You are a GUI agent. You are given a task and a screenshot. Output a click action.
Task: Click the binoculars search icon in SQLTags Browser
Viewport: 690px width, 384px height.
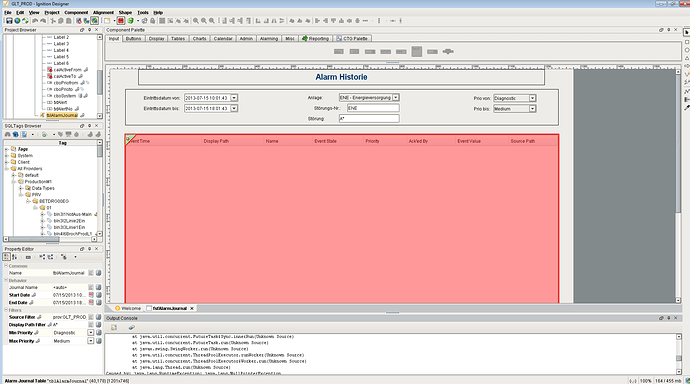pyautogui.click(x=7, y=134)
